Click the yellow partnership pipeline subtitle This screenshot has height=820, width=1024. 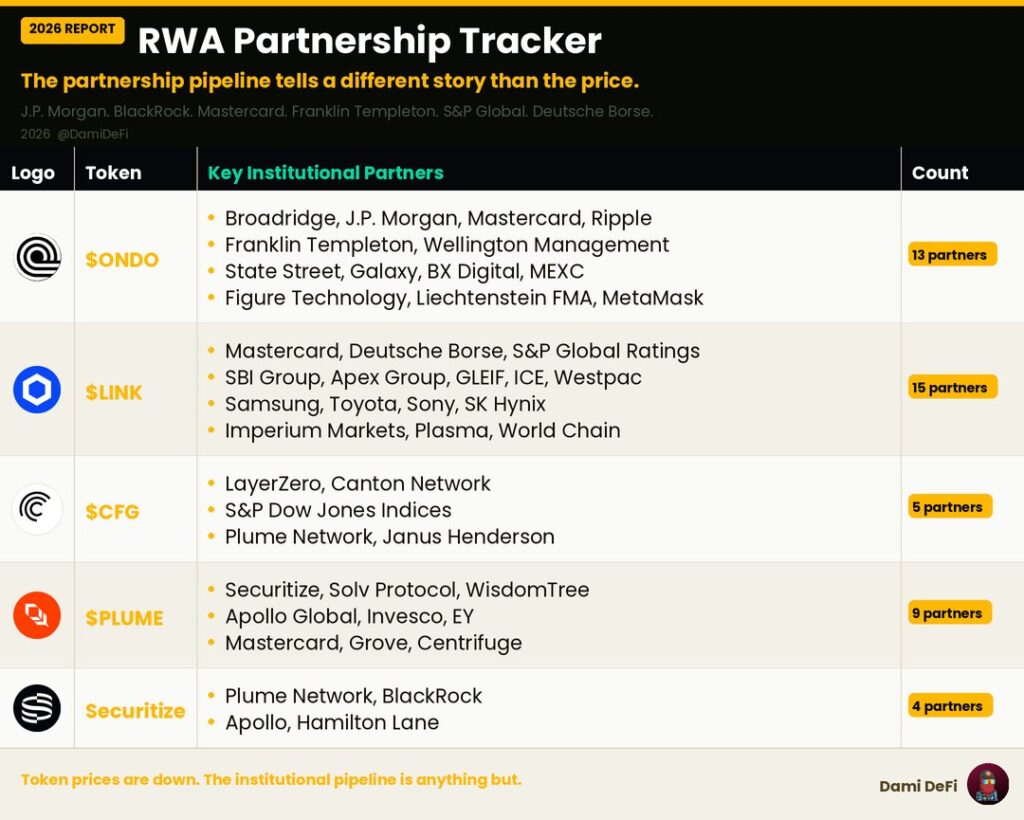click(x=330, y=81)
